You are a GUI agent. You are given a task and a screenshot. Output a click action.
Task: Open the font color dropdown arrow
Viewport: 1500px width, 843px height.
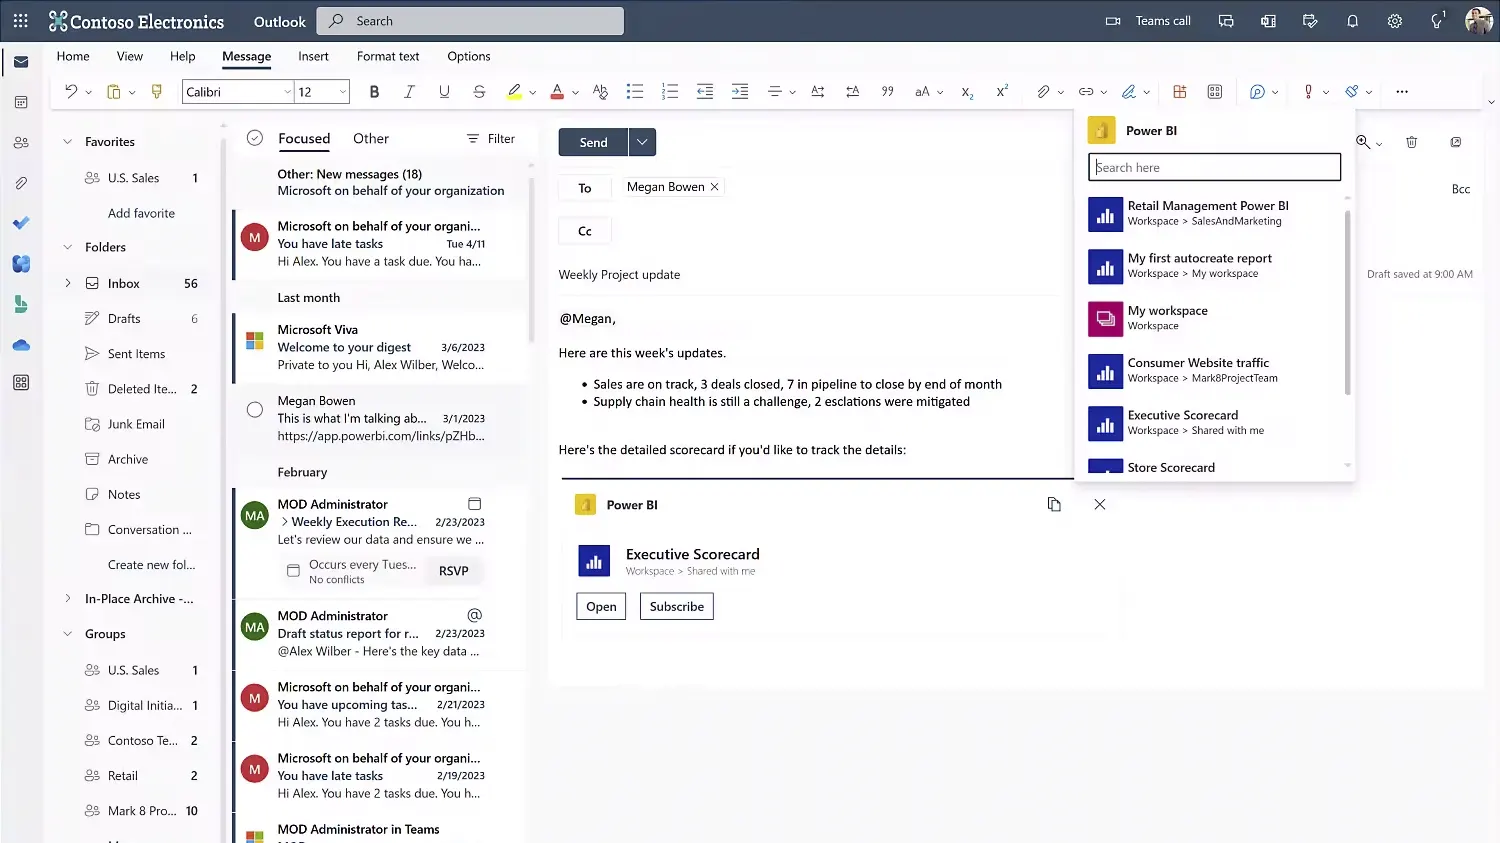575,92
